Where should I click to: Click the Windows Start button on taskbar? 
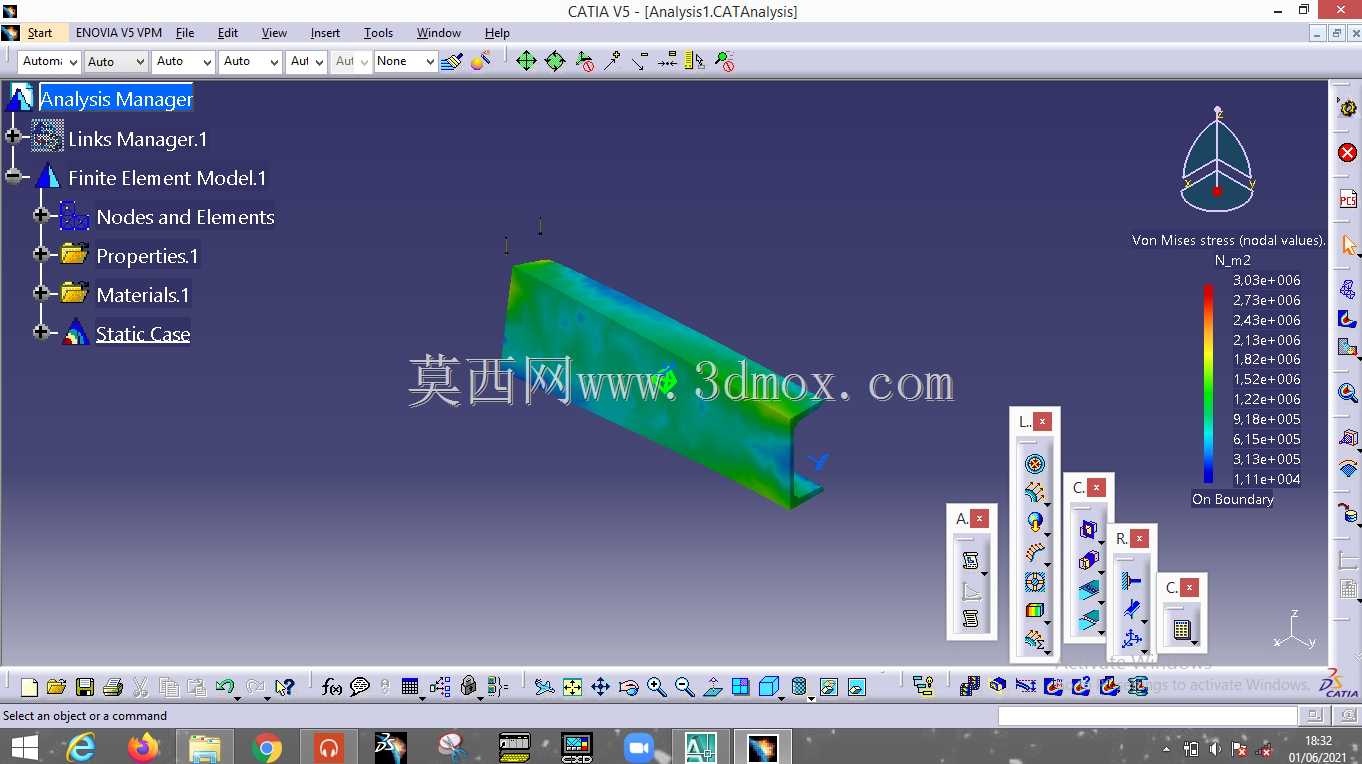click(x=24, y=747)
